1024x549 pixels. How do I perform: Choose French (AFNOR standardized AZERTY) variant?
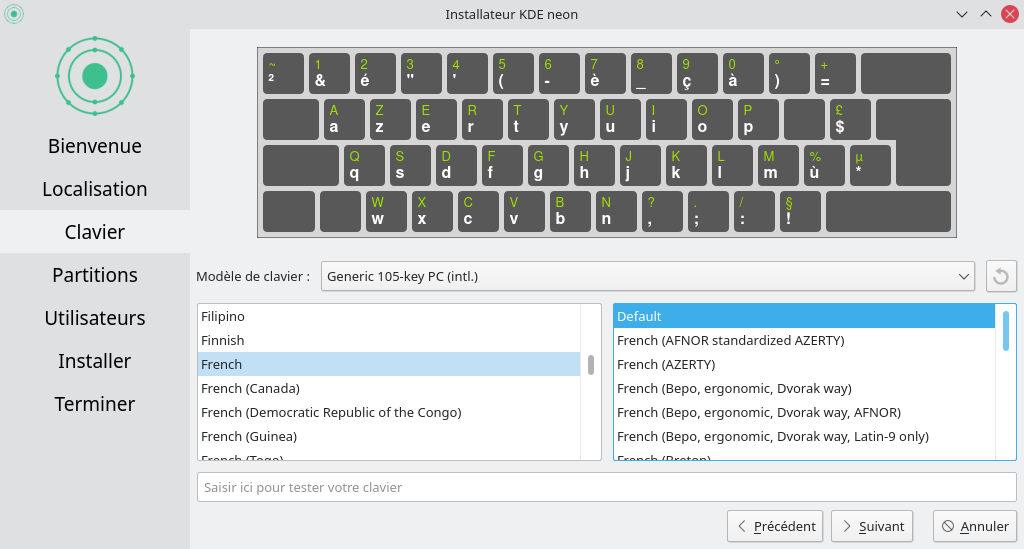pyautogui.click(x=804, y=340)
